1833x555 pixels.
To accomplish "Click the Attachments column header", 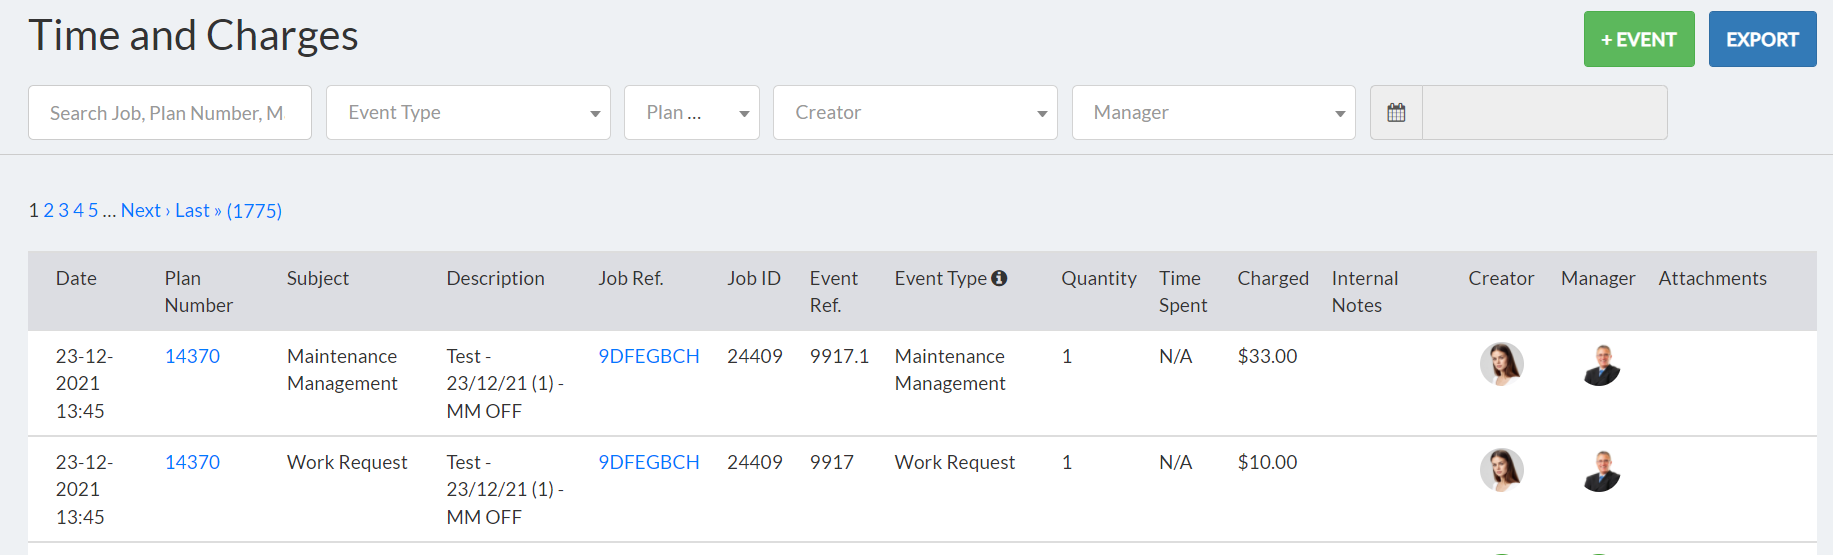I will tap(1712, 278).
